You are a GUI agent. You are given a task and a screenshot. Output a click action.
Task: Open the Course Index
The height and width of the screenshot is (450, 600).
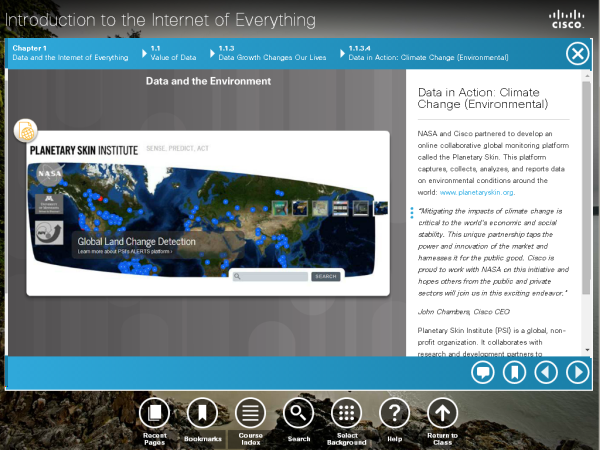tap(251, 412)
